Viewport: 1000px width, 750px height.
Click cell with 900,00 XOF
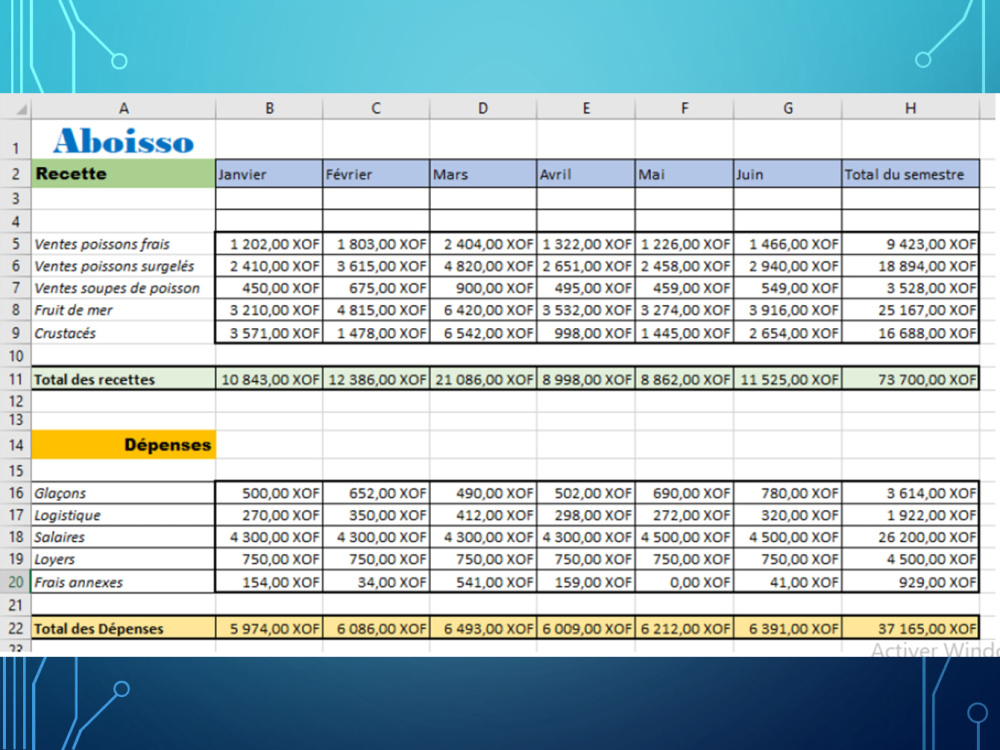[483, 288]
